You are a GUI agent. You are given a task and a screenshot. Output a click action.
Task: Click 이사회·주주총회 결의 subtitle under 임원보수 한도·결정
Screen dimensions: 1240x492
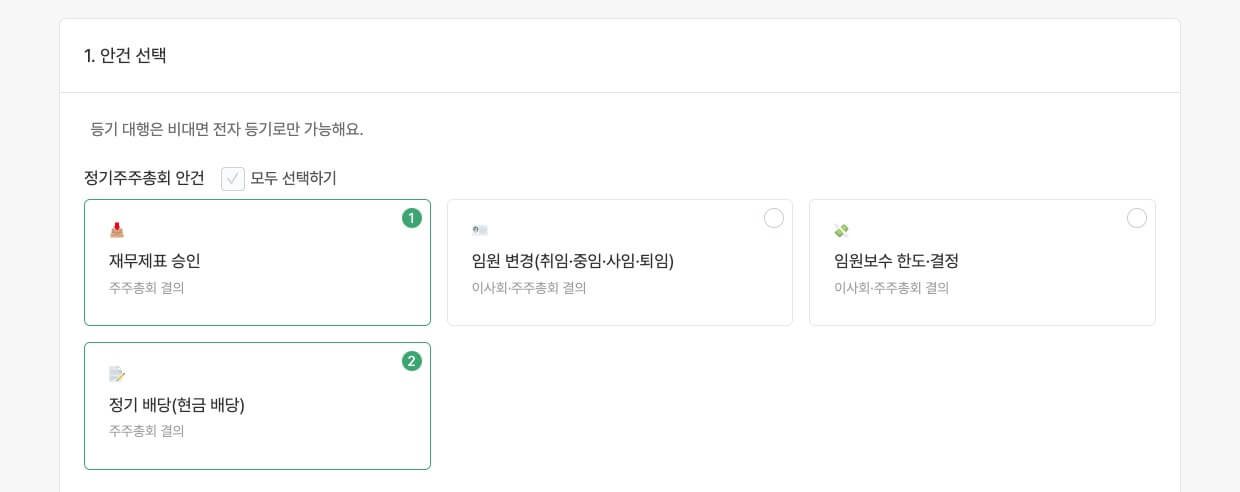click(891, 288)
